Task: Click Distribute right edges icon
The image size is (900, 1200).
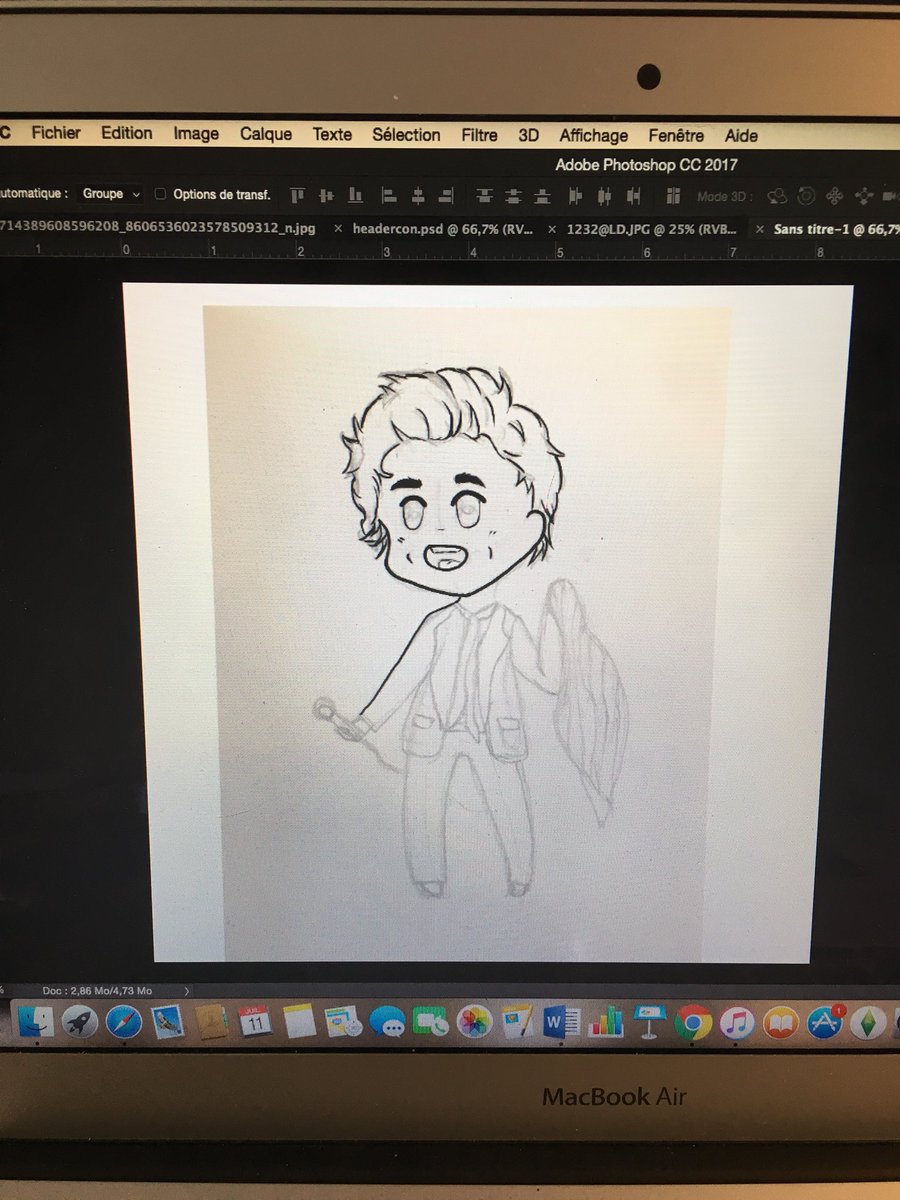Action: 632,196
